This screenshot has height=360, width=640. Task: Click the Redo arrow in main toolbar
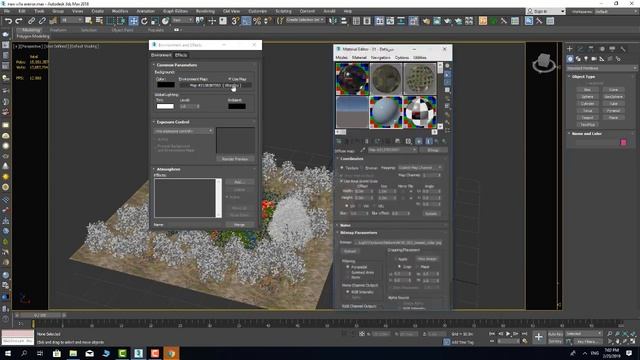(19, 21)
